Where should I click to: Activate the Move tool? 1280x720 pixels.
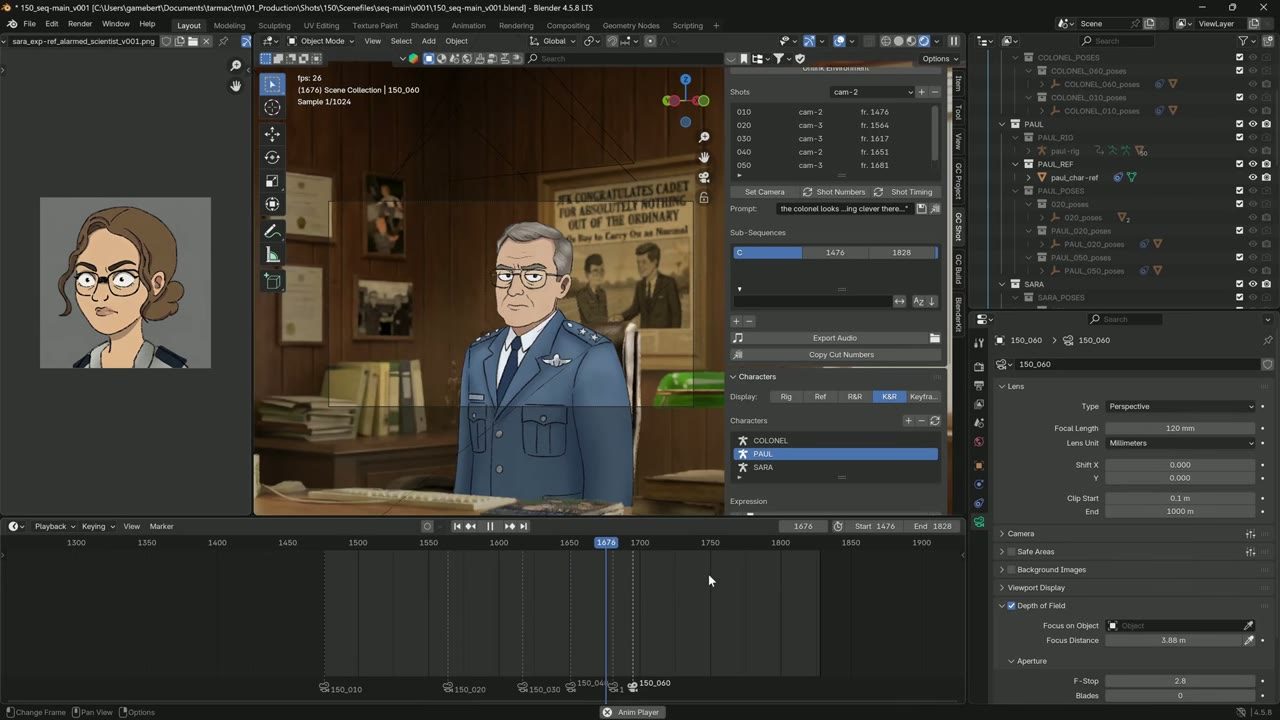[x=272, y=134]
